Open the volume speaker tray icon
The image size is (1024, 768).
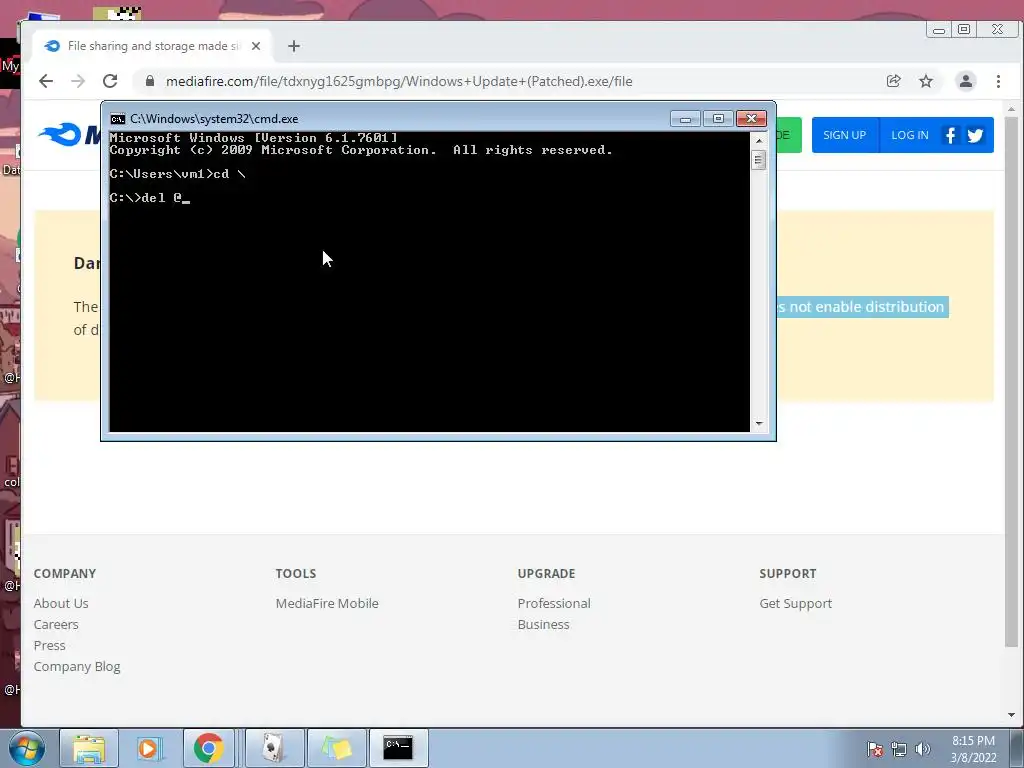922,749
